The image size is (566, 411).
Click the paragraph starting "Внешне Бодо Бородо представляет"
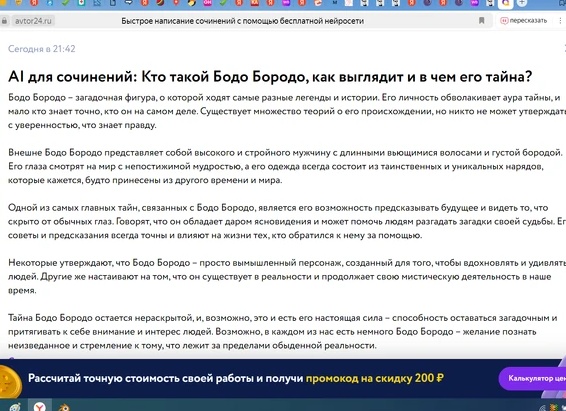(285, 166)
